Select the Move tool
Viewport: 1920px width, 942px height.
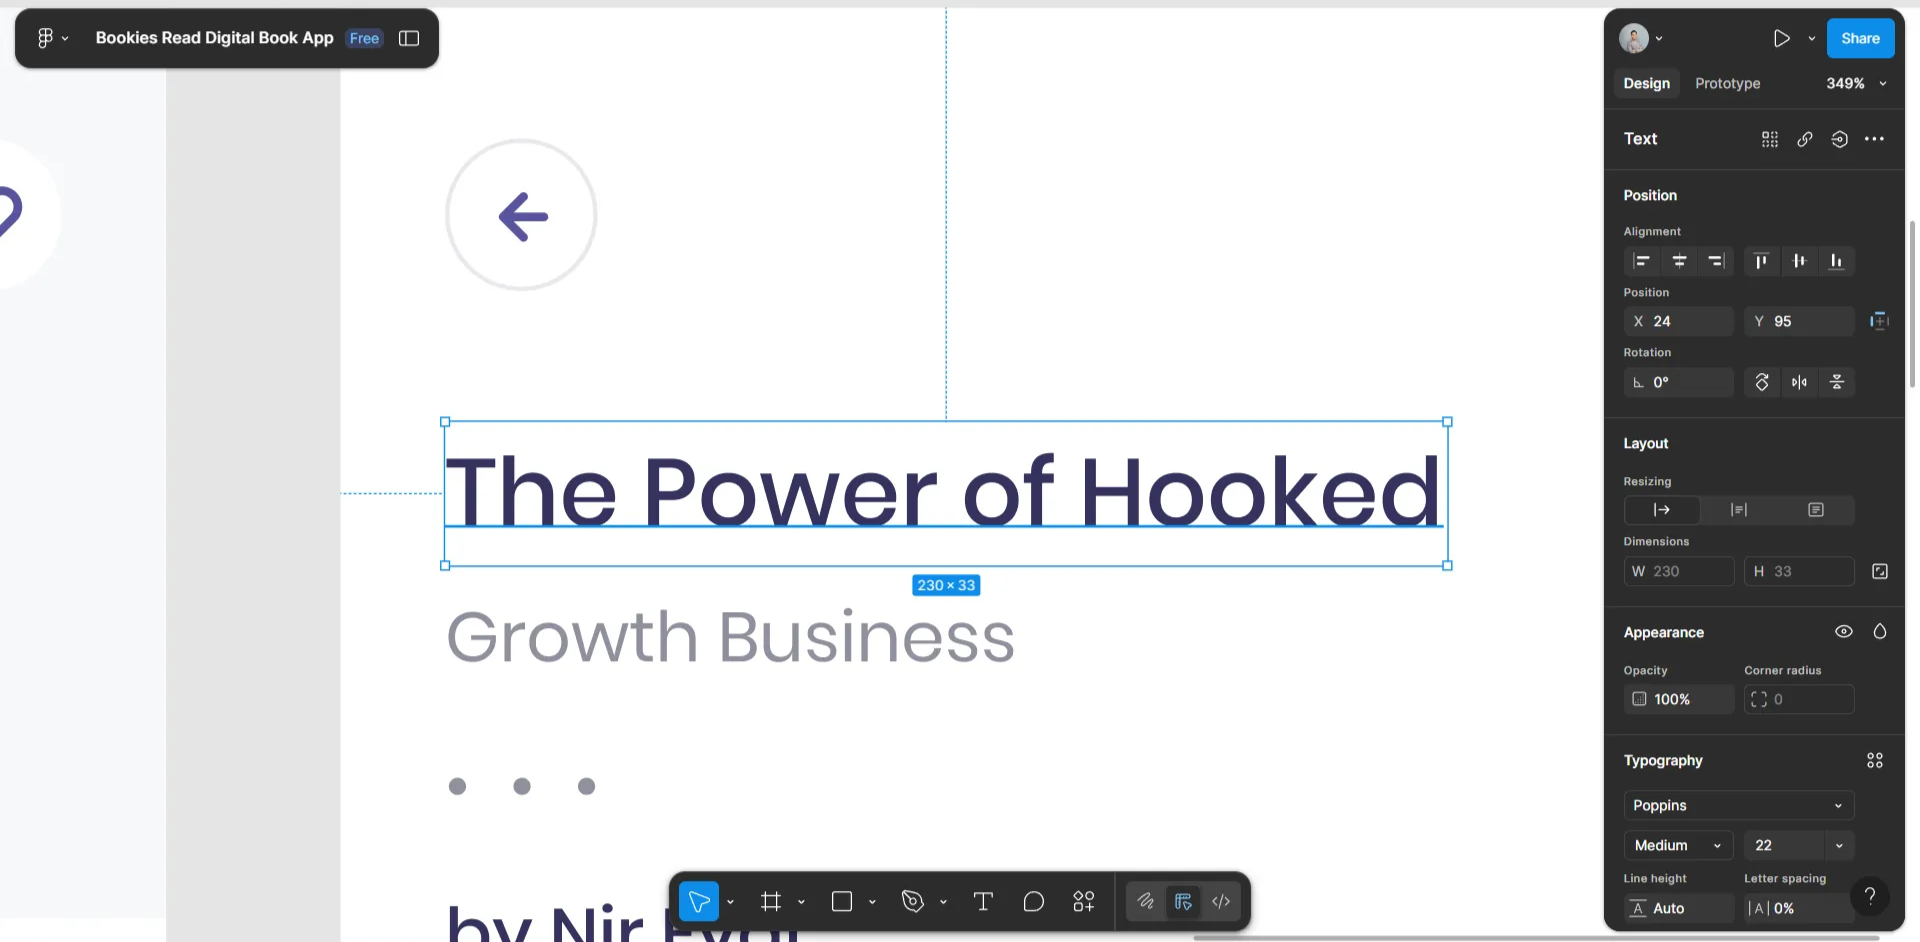(x=699, y=901)
